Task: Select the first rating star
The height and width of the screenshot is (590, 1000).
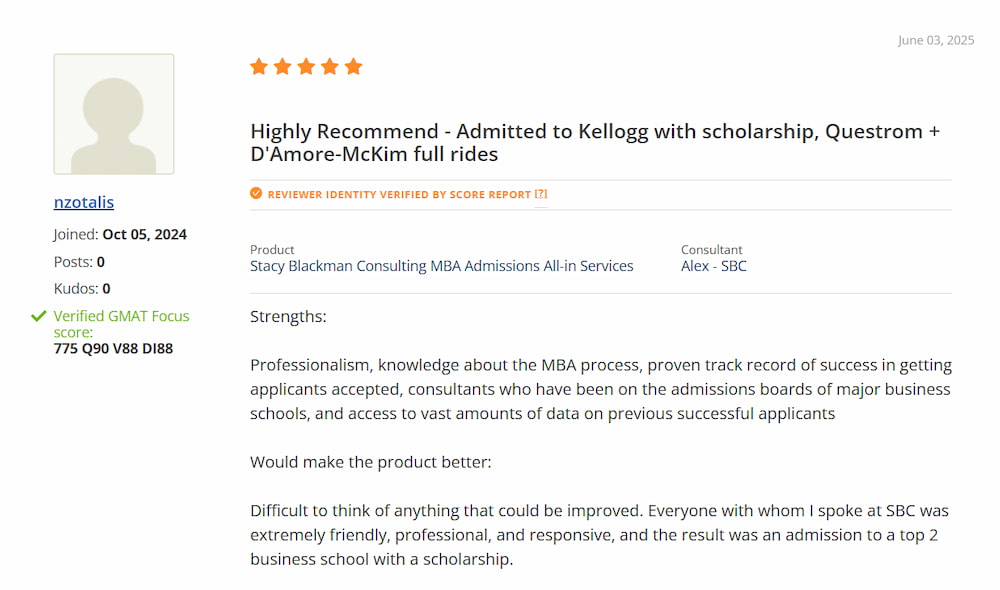Action: click(259, 66)
